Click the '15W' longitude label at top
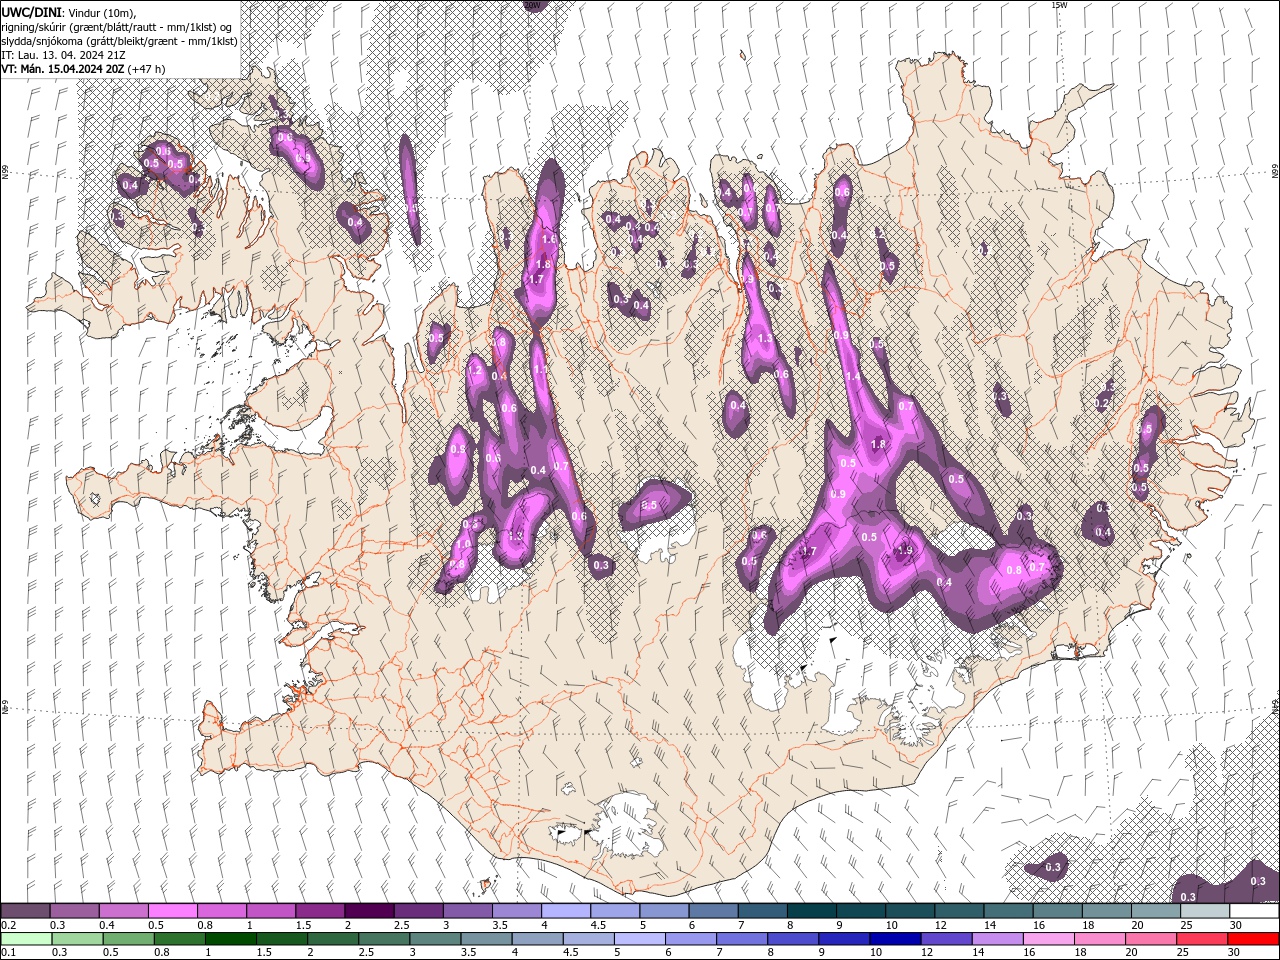The height and width of the screenshot is (960, 1280). [x=1059, y=5]
